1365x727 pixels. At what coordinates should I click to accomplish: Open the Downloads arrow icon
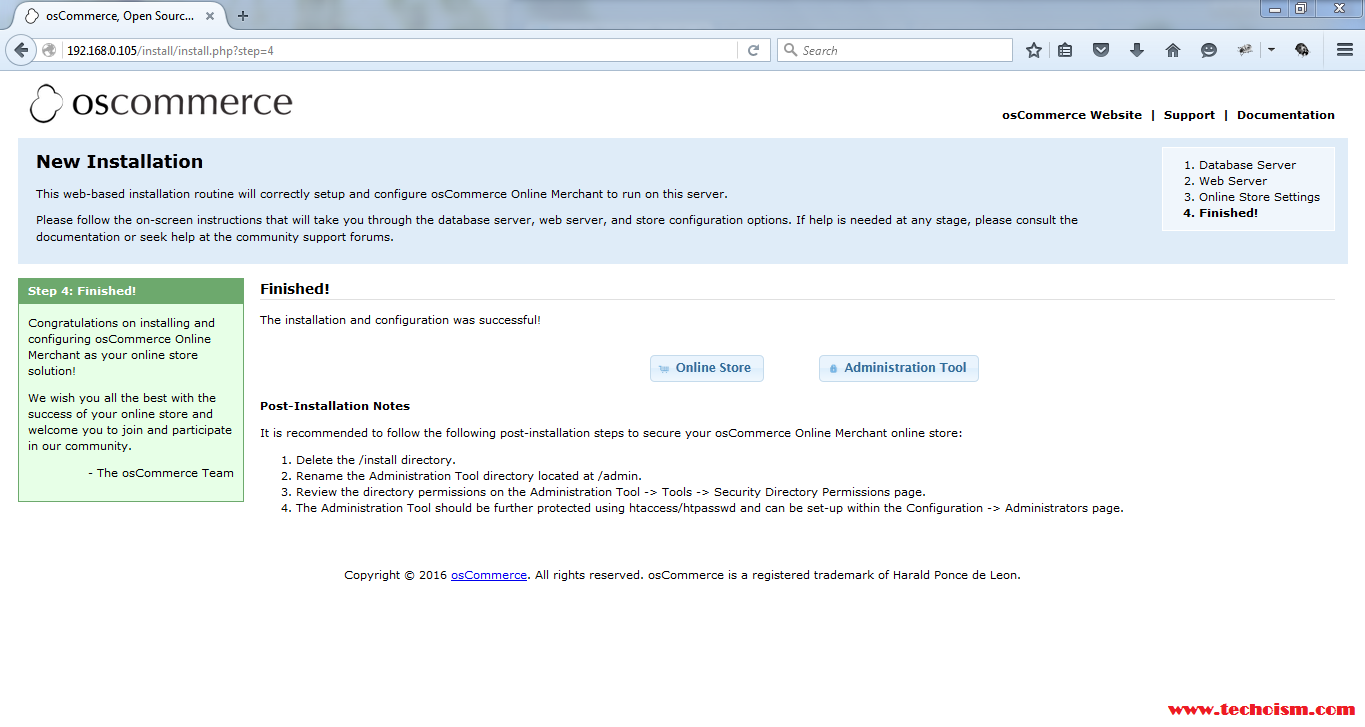pyautogui.click(x=1137, y=50)
